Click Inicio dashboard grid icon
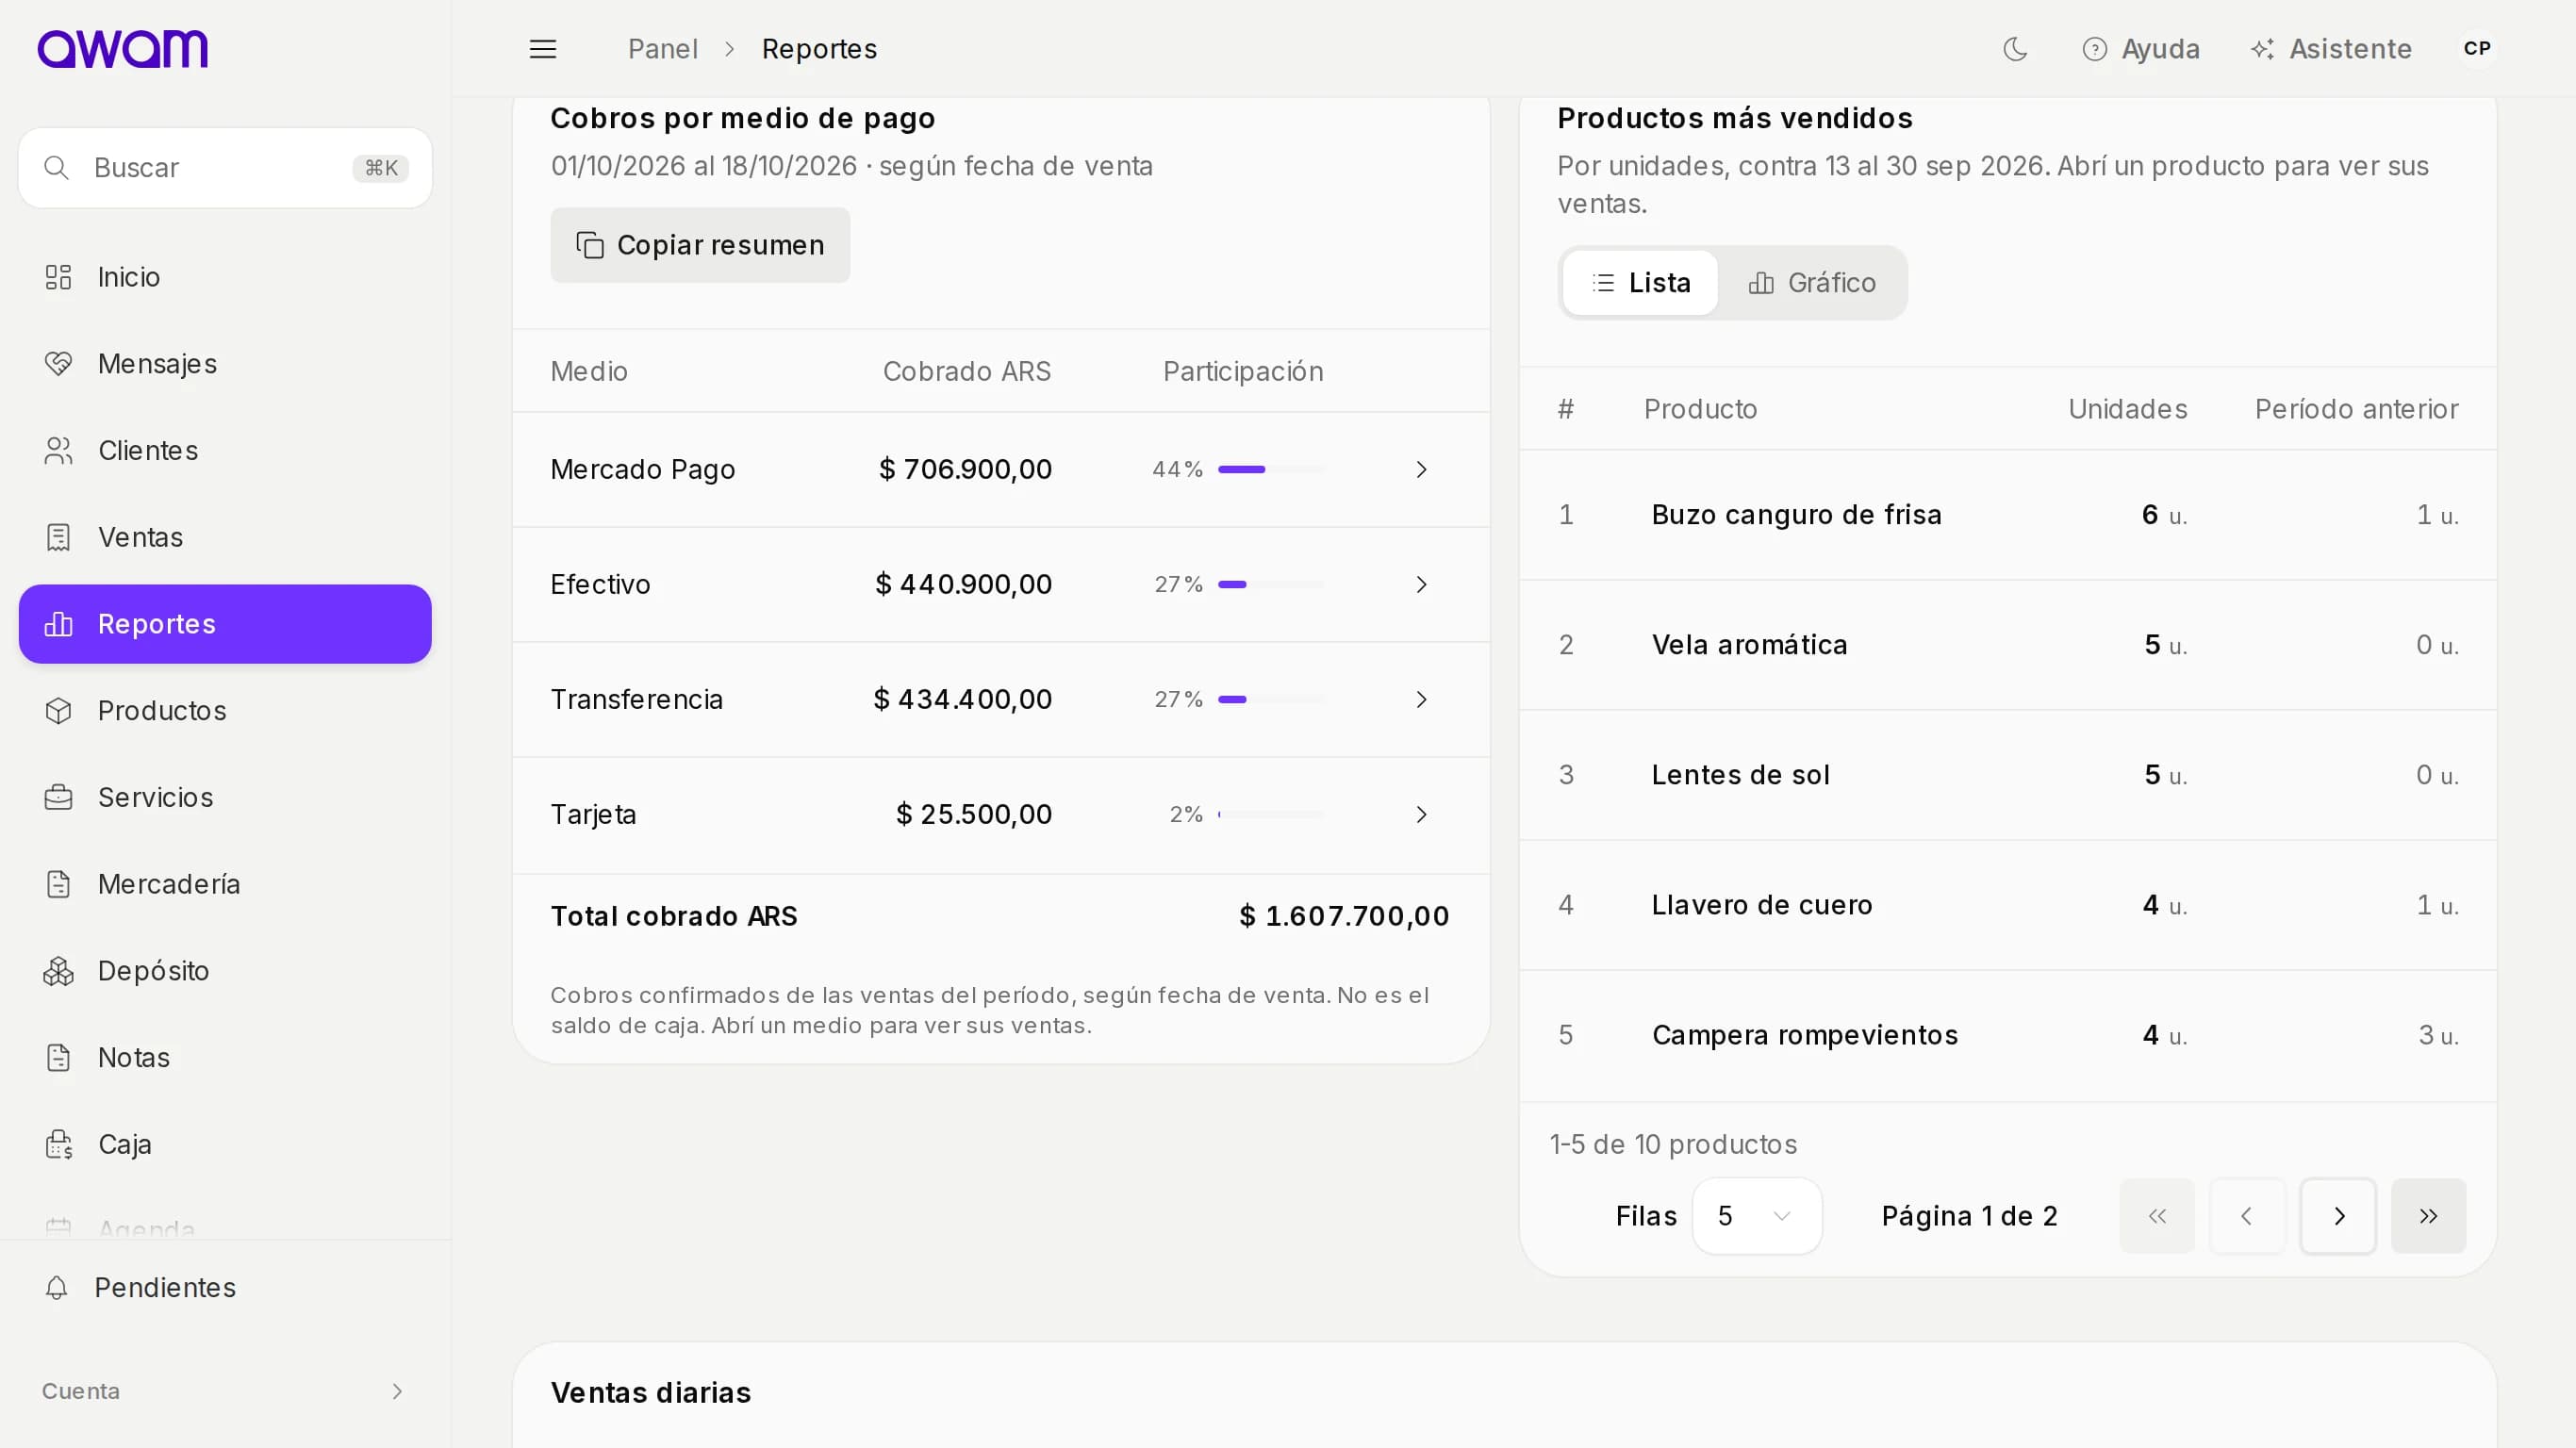 click(58, 277)
